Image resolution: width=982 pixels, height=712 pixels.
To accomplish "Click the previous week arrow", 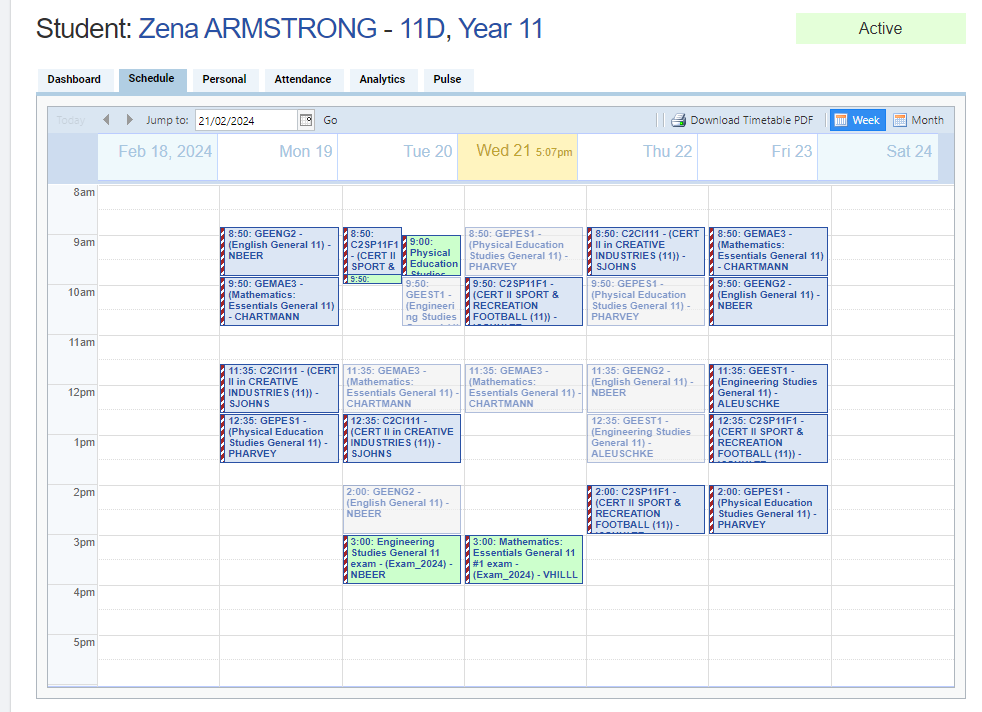I will pos(106,120).
